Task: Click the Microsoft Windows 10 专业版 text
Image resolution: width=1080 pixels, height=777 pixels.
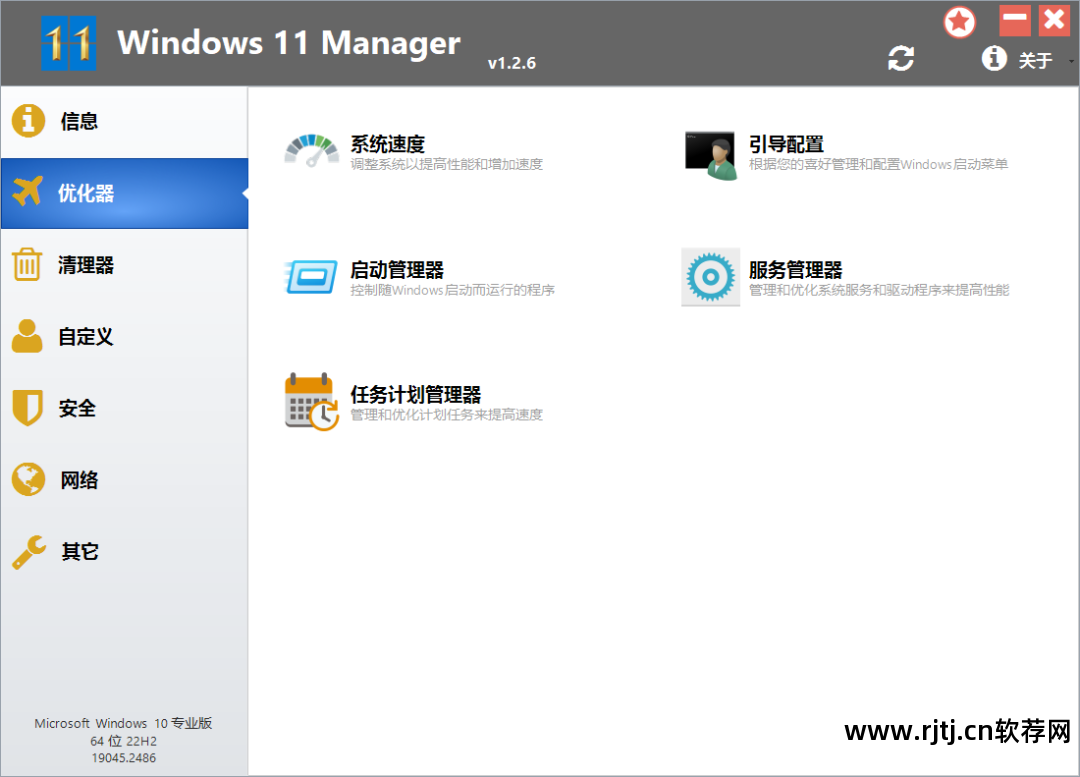Action: click(123, 723)
